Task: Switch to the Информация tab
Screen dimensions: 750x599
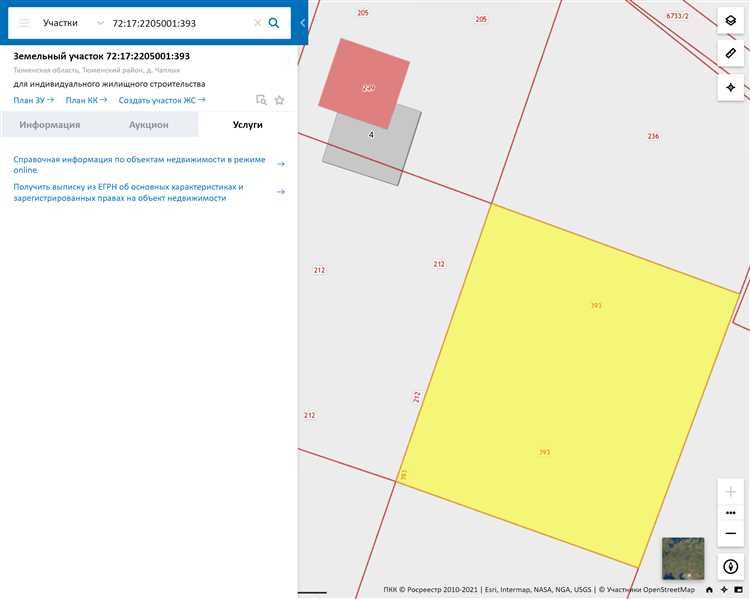Action: [50, 125]
